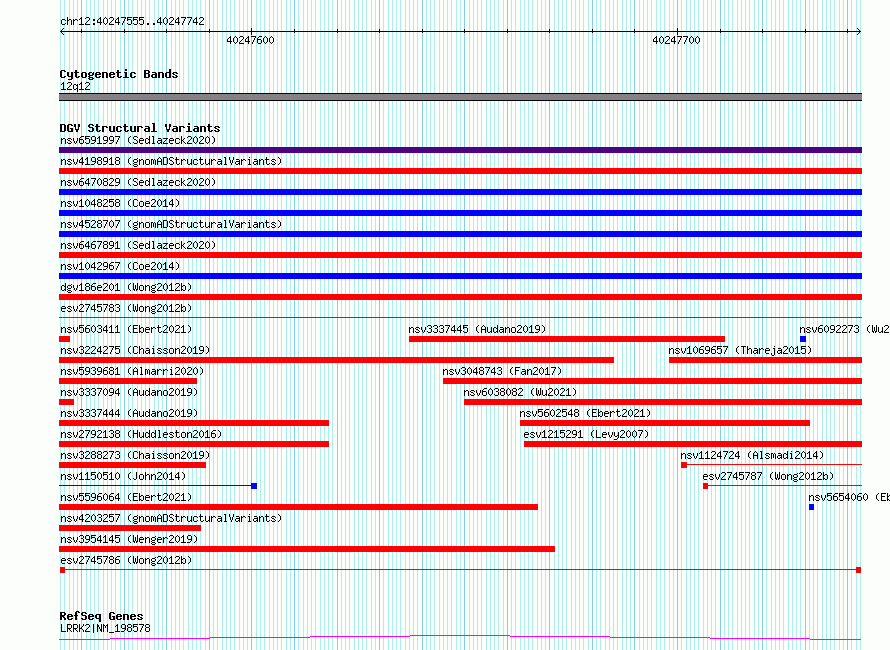The width and height of the screenshot is (890, 650).
Task: Click the right red end marker of esv2745786
Action: (859, 570)
